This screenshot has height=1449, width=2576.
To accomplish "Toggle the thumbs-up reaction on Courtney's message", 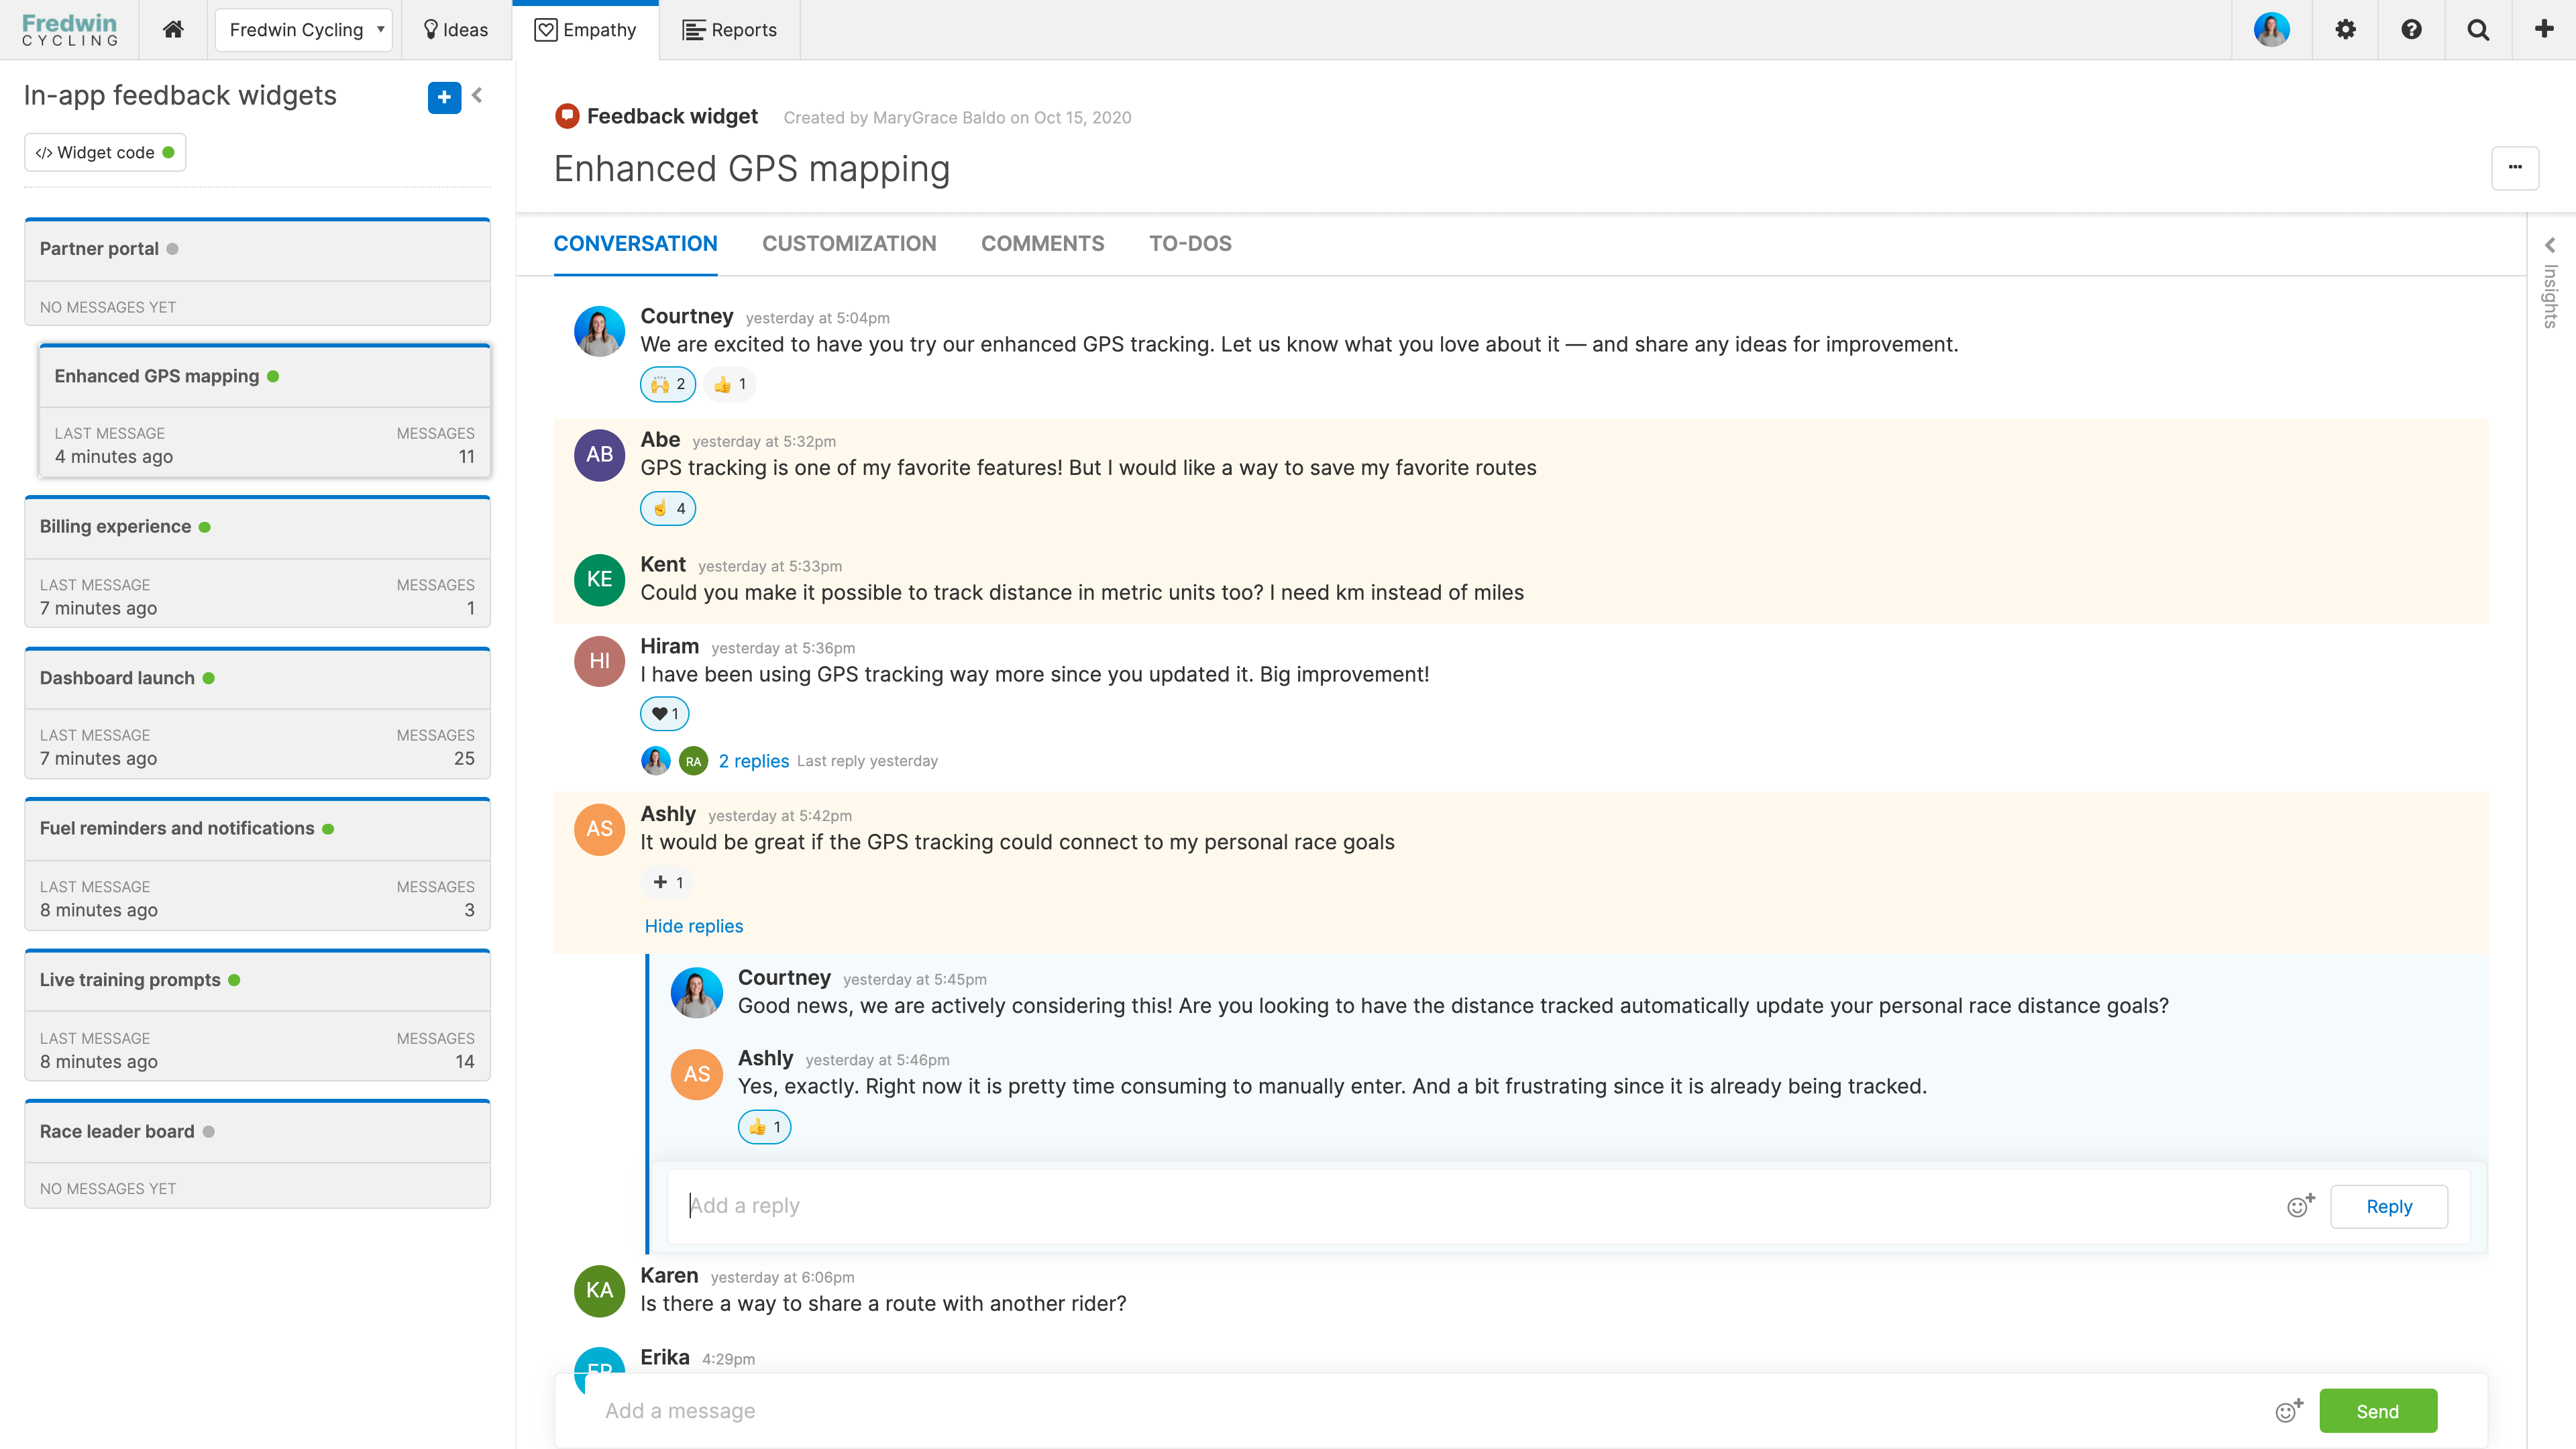I will (729, 384).
